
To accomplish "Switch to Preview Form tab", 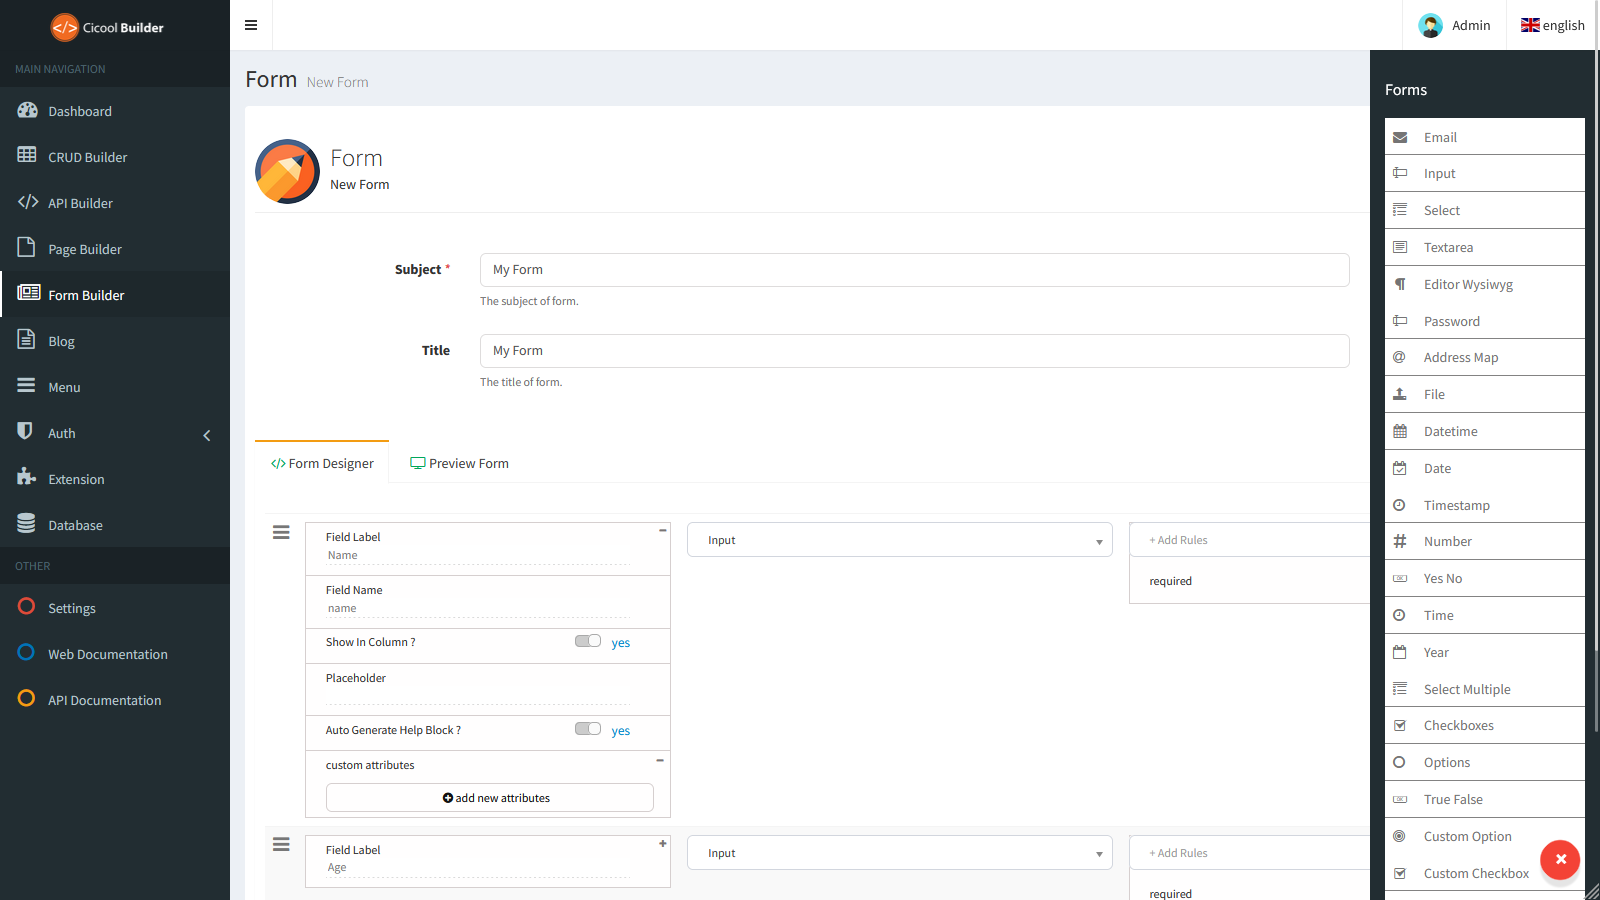I will click(459, 463).
